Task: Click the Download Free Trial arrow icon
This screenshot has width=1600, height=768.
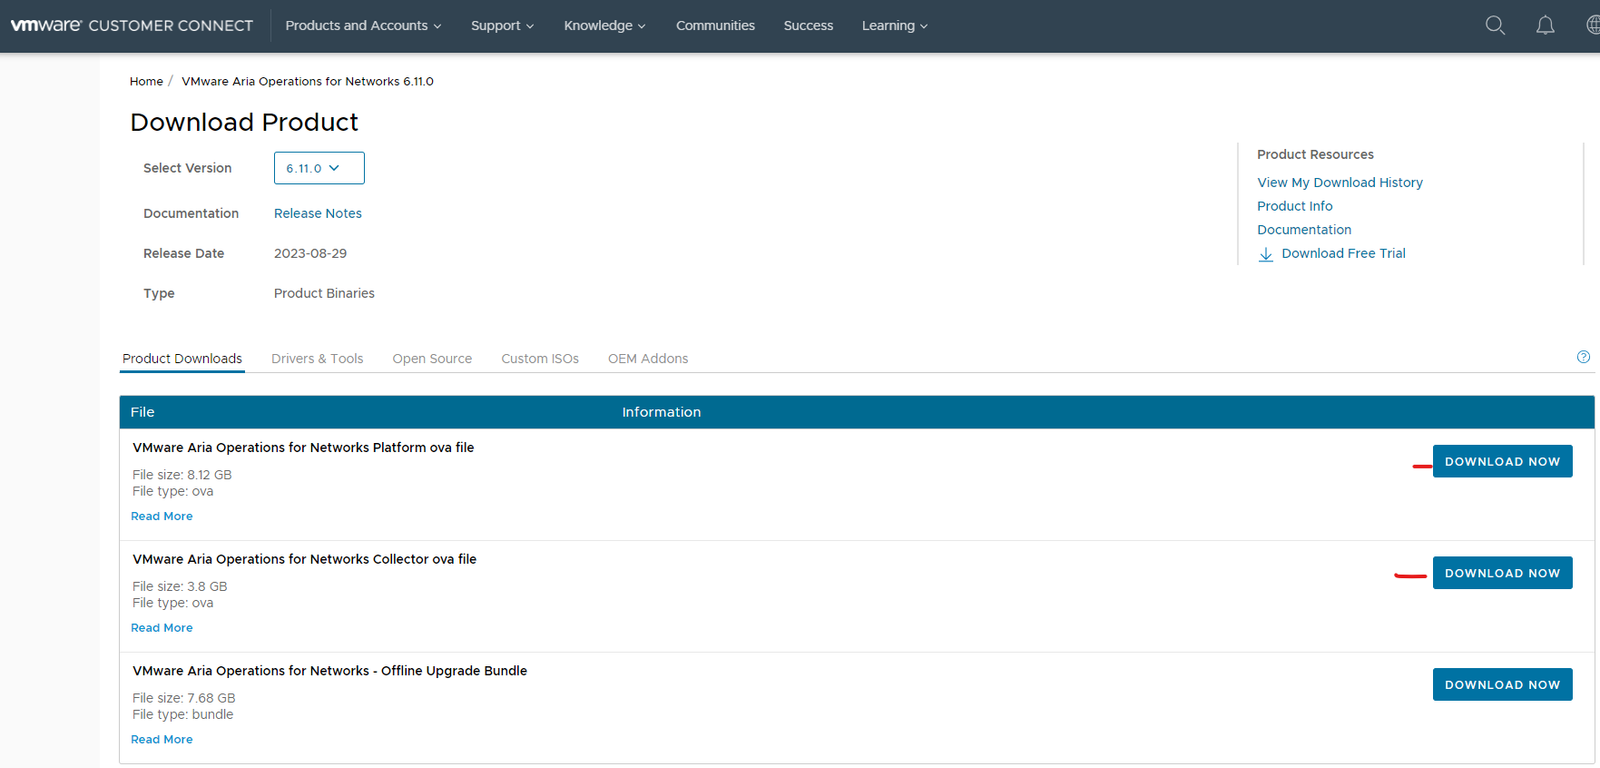Action: tap(1265, 254)
